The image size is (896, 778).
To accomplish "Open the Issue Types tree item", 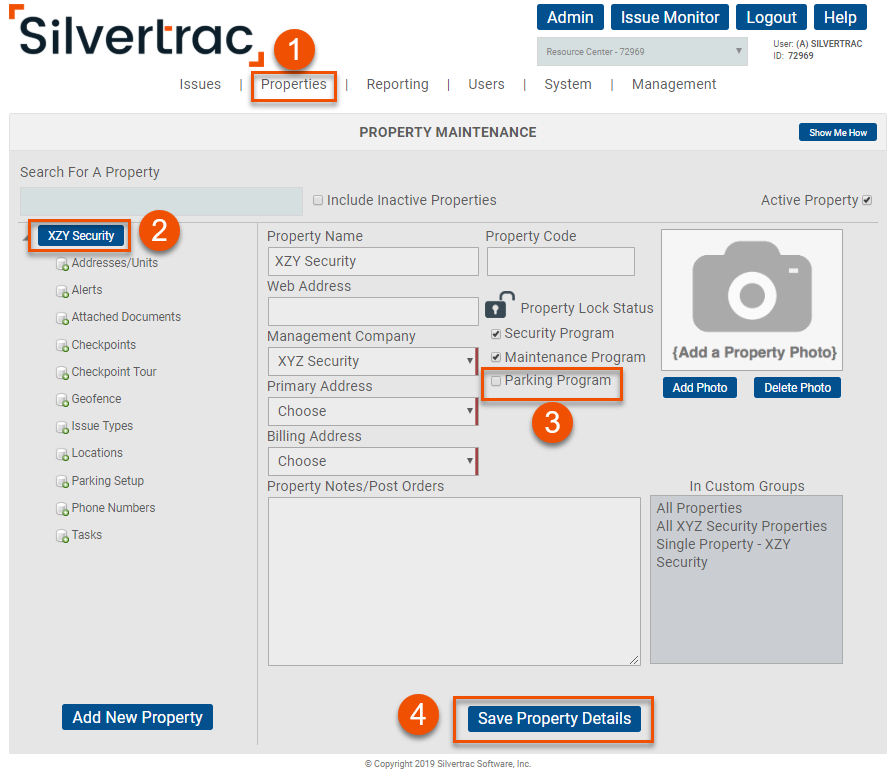I will (102, 426).
